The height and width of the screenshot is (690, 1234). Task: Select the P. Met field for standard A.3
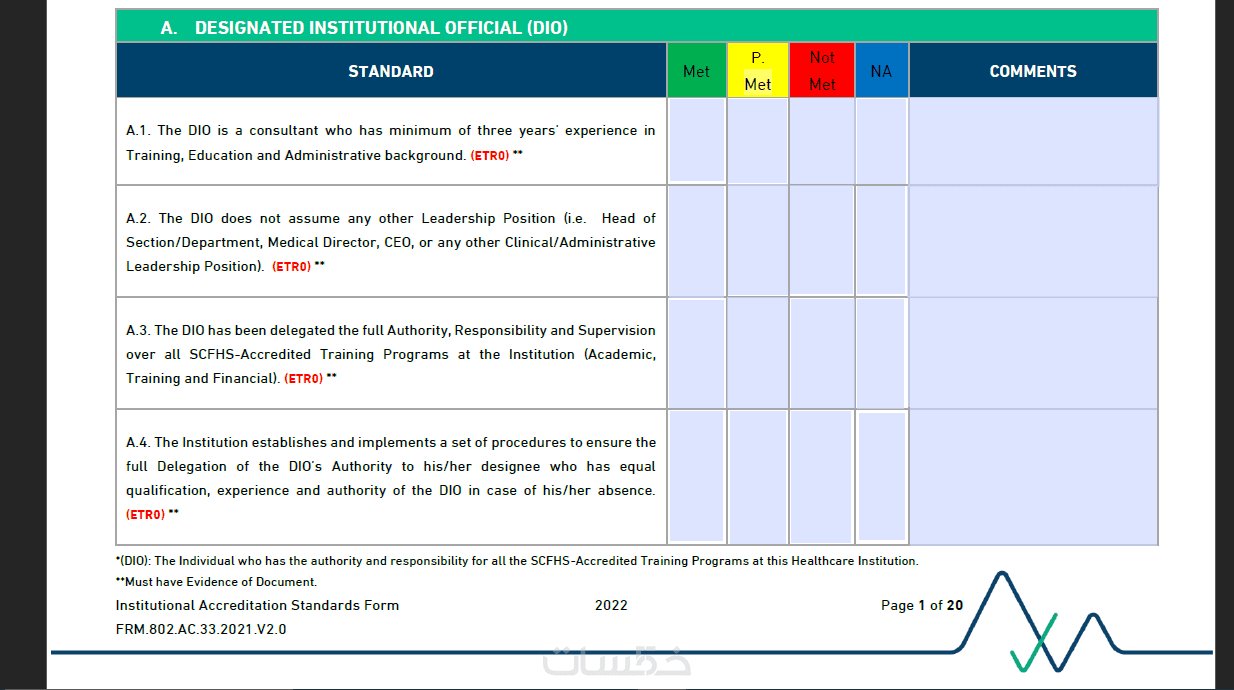[757, 353]
